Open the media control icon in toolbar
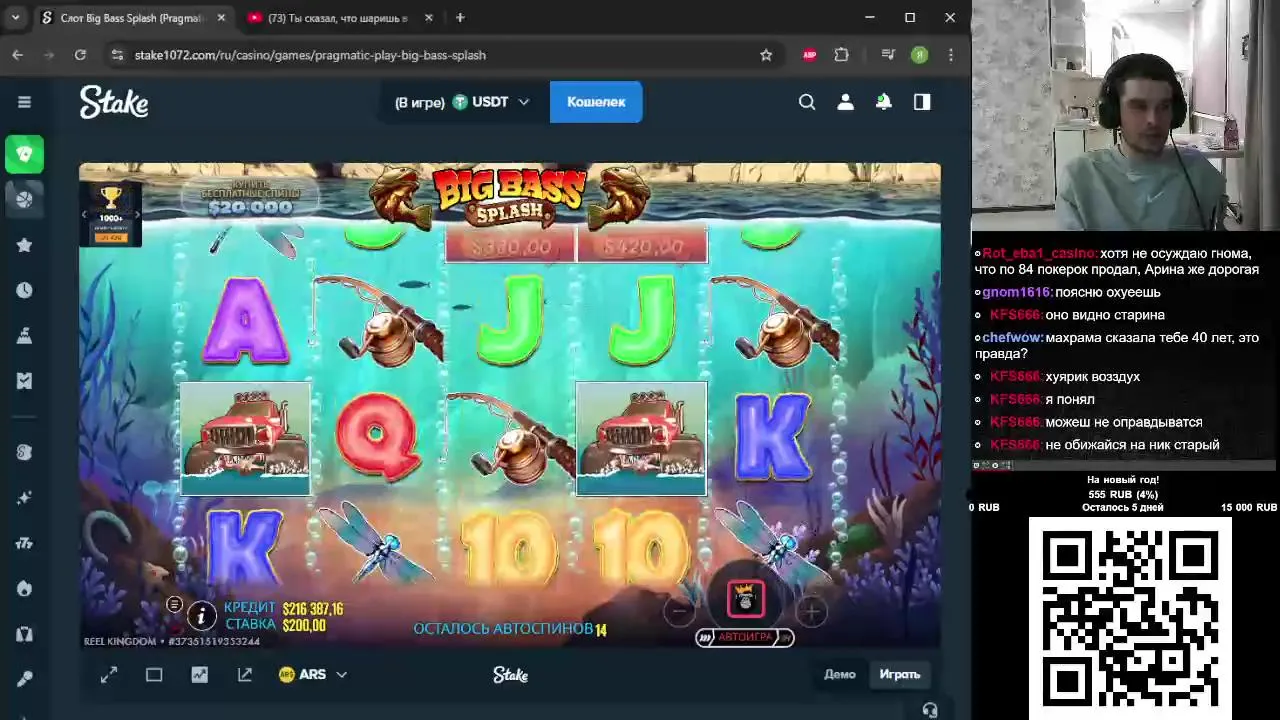This screenshot has width=1280, height=720. tap(887, 55)
